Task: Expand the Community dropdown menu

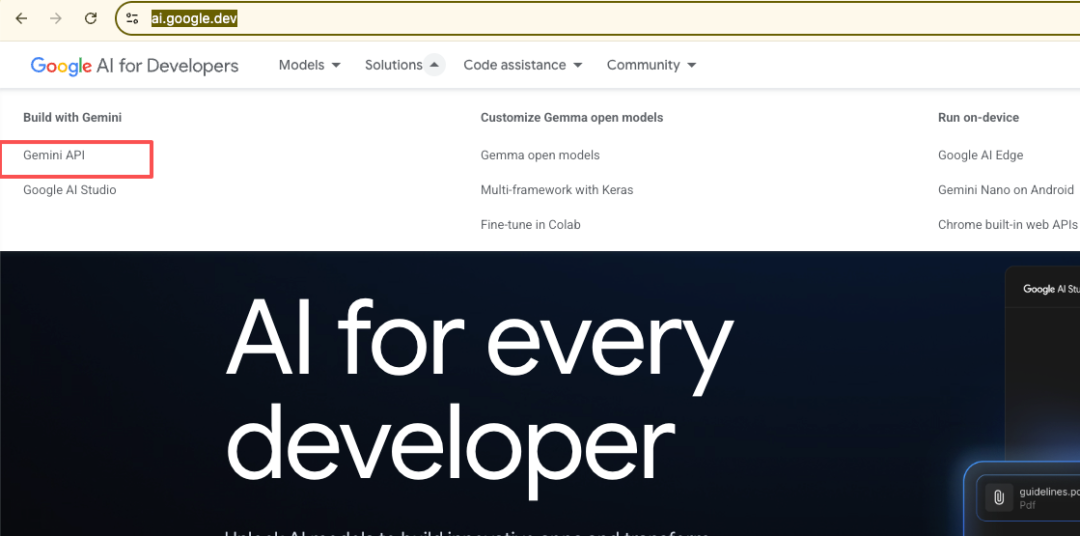Action: click(x=651, y=65)
